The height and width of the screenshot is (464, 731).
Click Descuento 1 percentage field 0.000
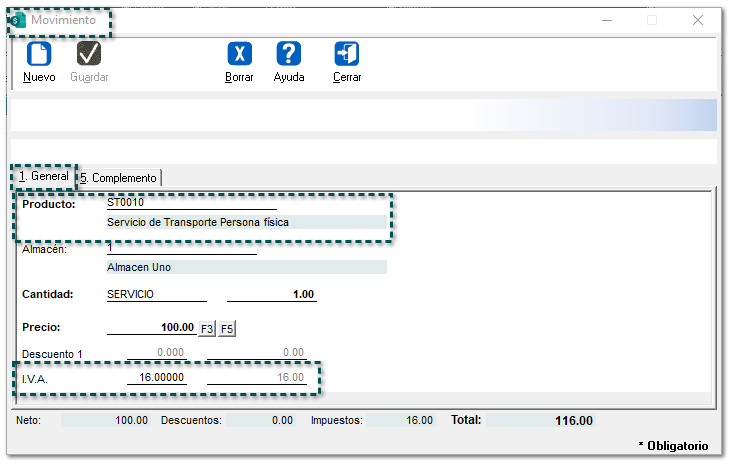[157, 353]
